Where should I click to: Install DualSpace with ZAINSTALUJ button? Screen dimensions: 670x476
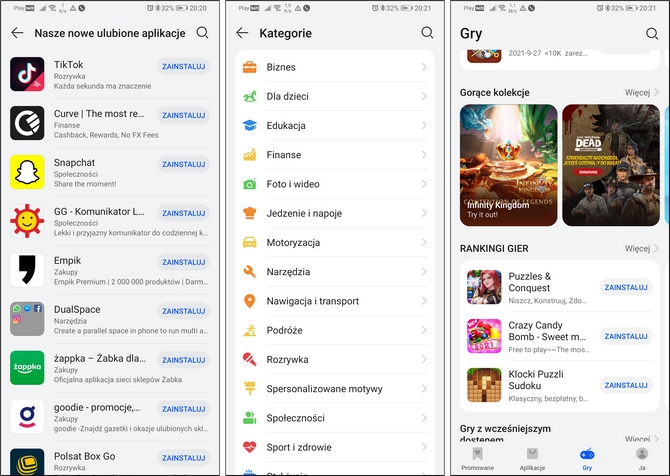pos(183,311)
